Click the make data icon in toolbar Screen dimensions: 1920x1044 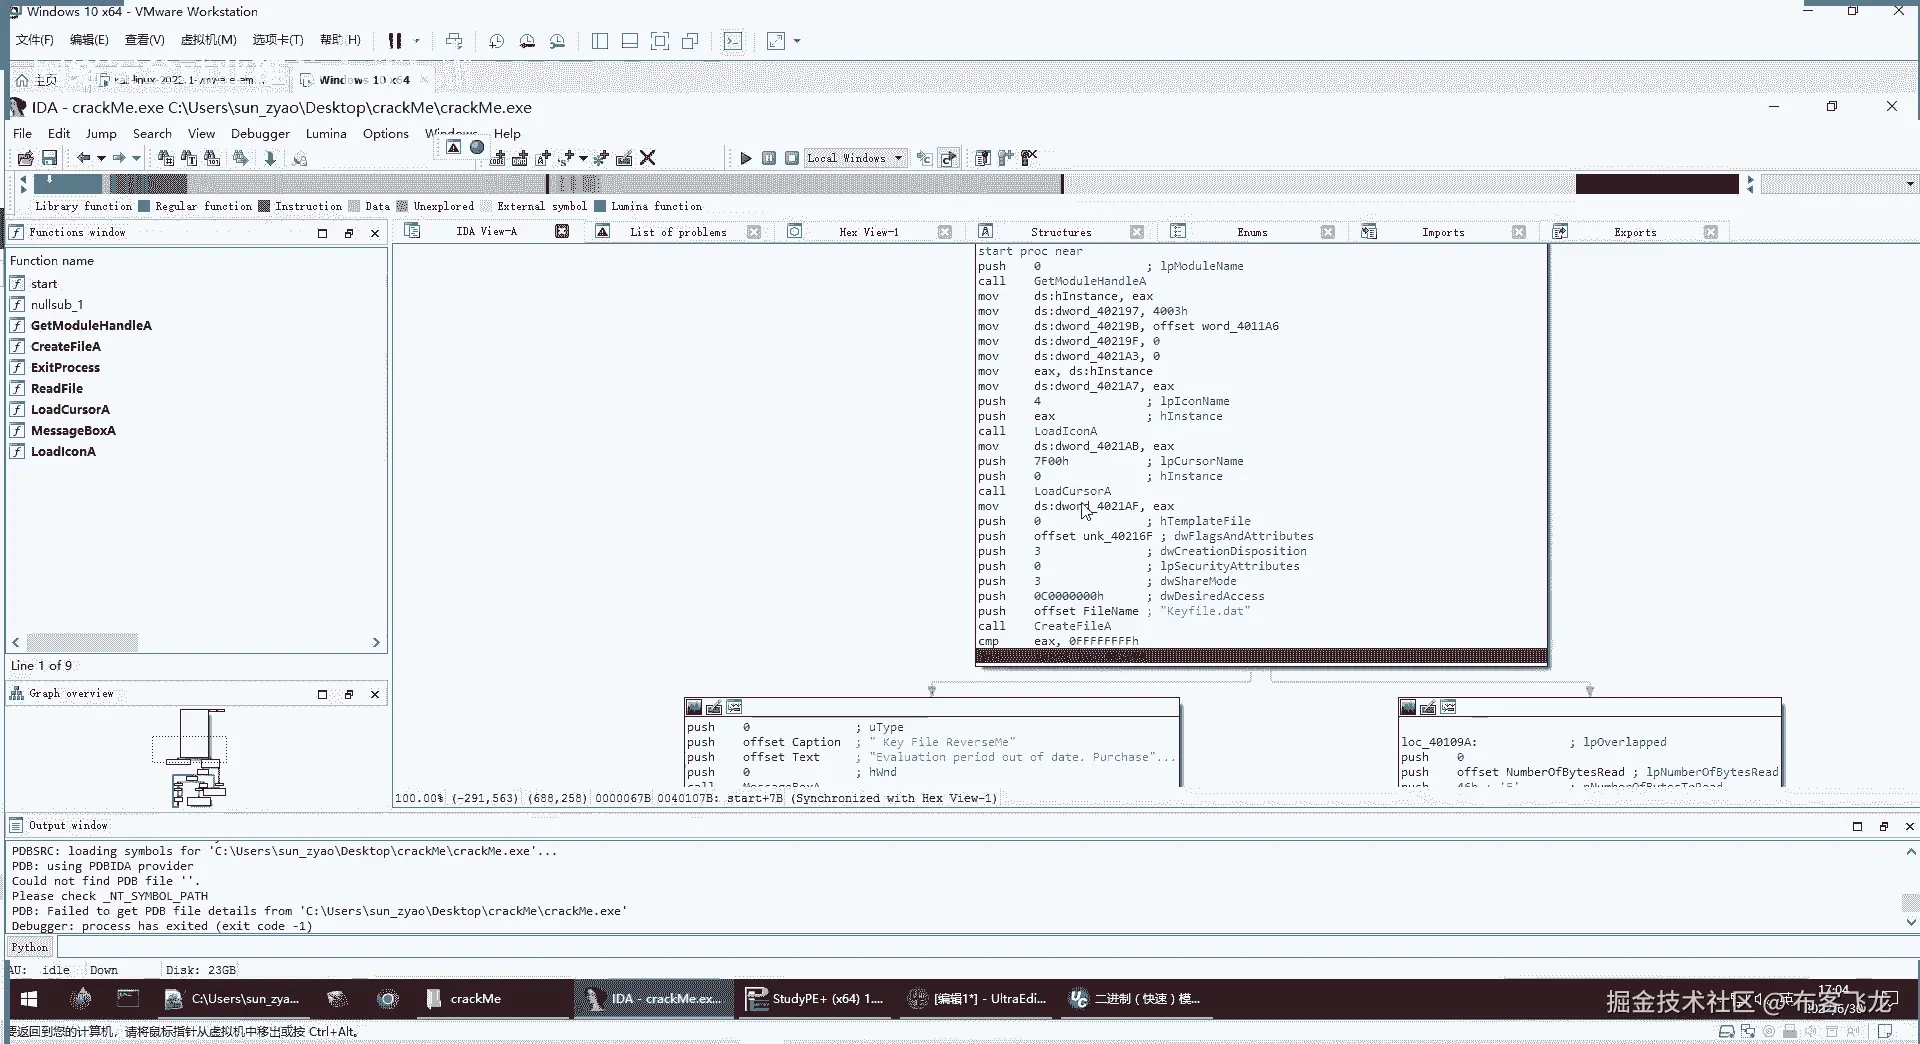[x=520, y=158]
